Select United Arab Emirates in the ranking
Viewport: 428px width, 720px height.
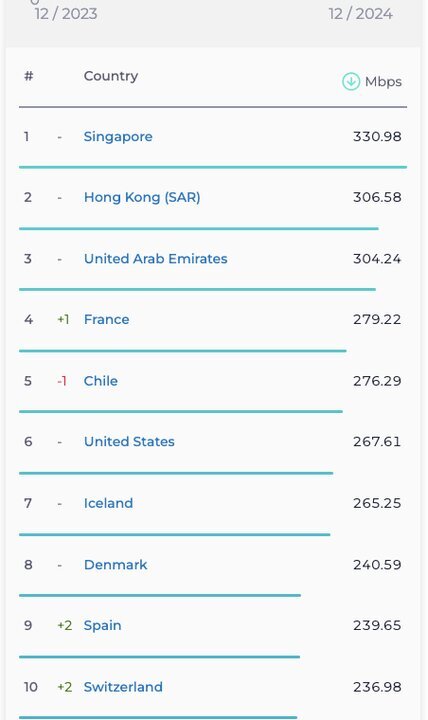point(156,259)
